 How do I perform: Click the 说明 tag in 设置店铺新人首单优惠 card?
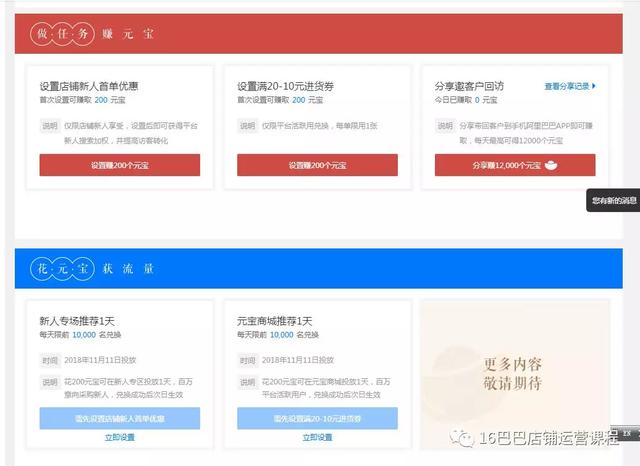click(50, 126)
